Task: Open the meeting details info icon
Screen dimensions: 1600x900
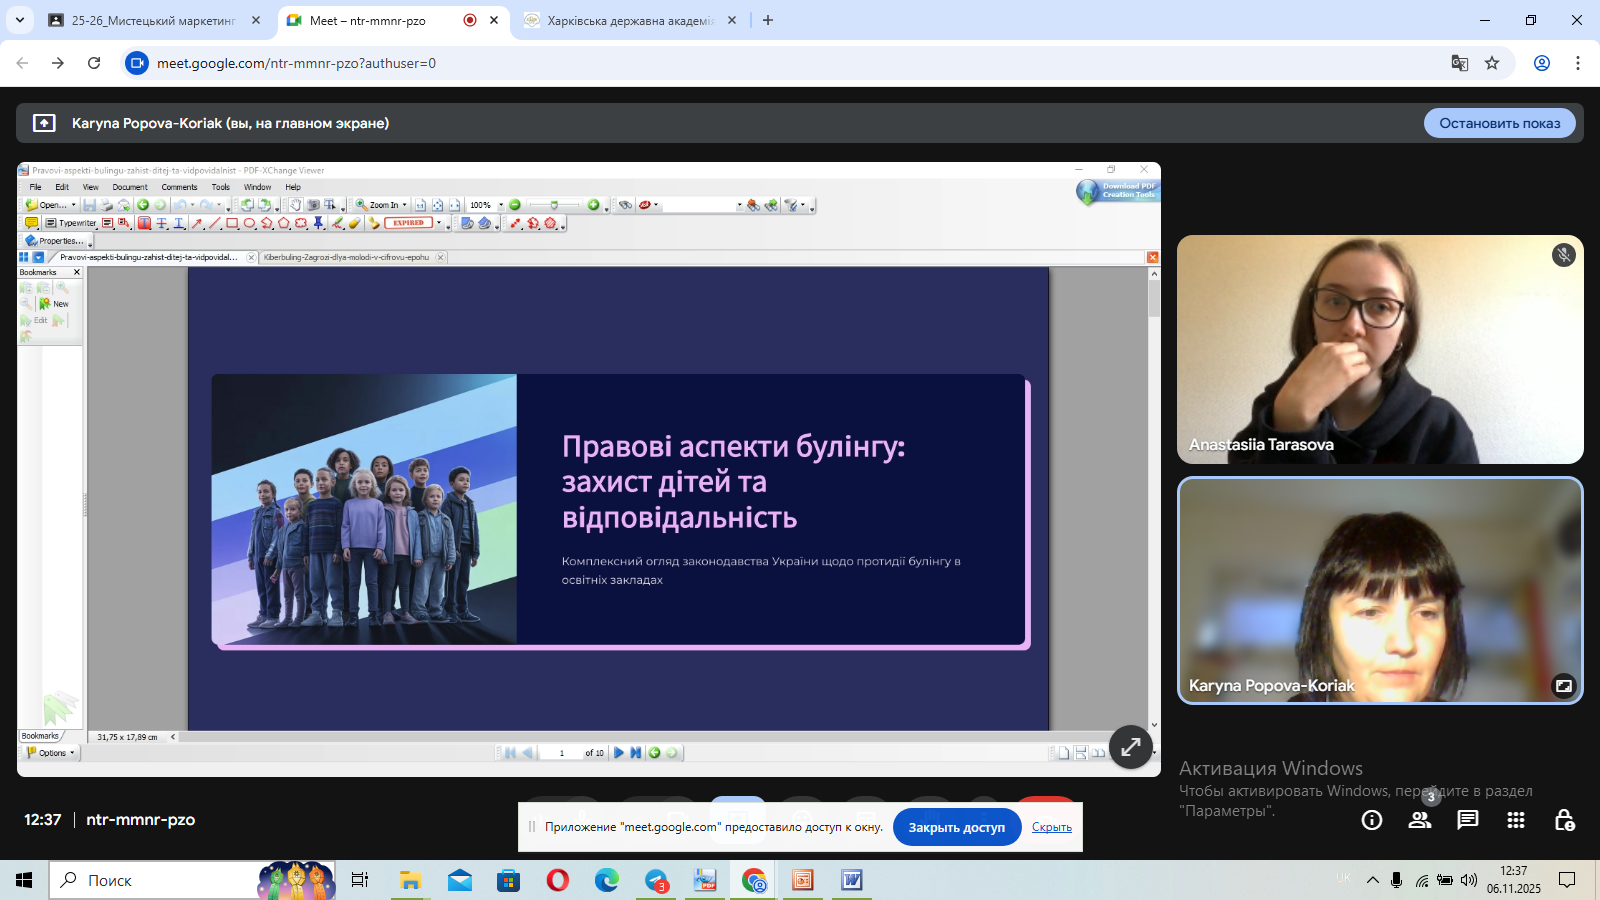Action: pyautogui.click(x=1372, y=820)
